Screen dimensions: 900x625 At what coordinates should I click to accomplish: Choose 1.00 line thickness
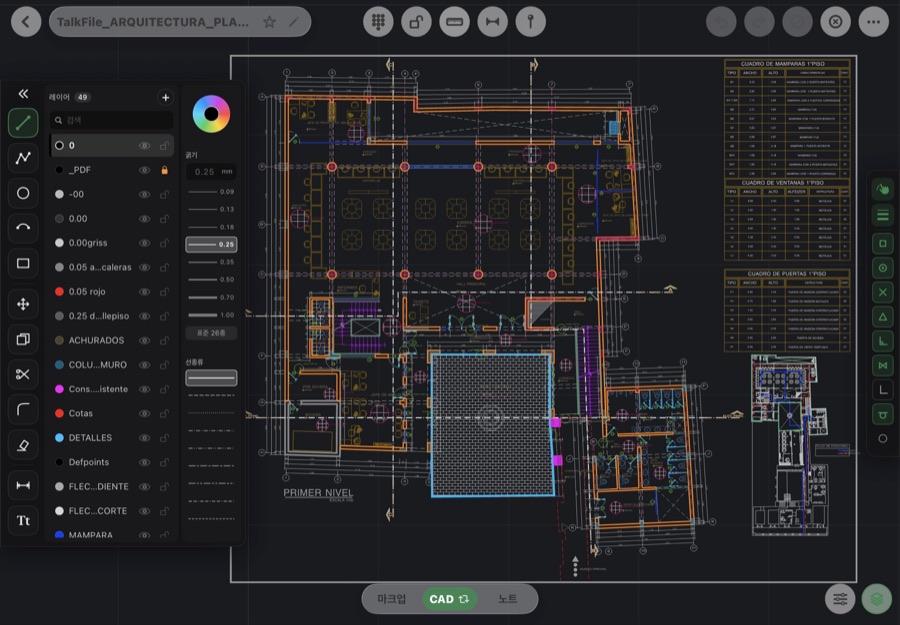pyautogui.click(x=211, y=315)
